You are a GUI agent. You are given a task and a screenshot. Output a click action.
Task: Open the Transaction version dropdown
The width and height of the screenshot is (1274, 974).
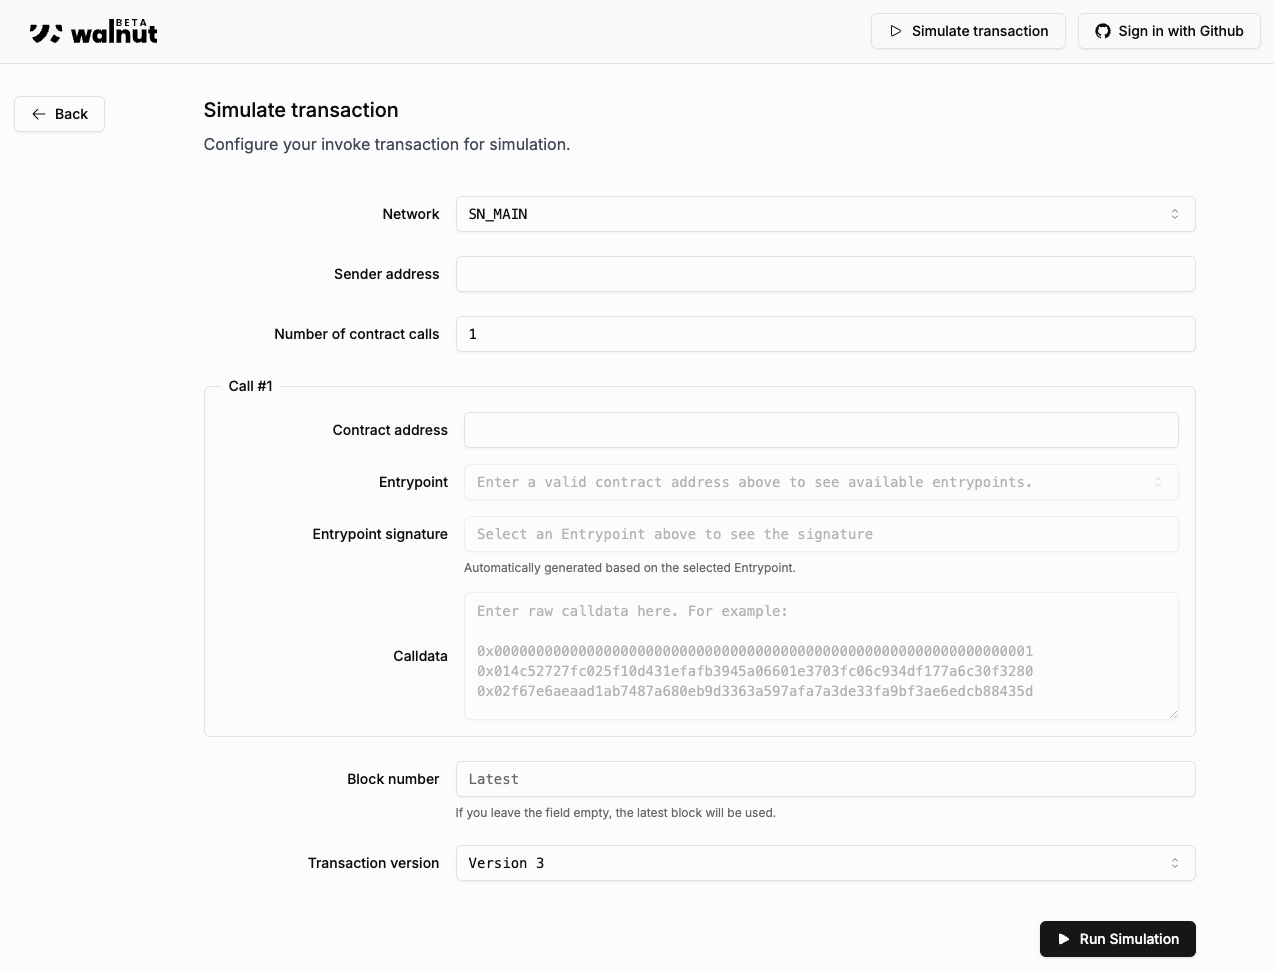pos(825,863)
